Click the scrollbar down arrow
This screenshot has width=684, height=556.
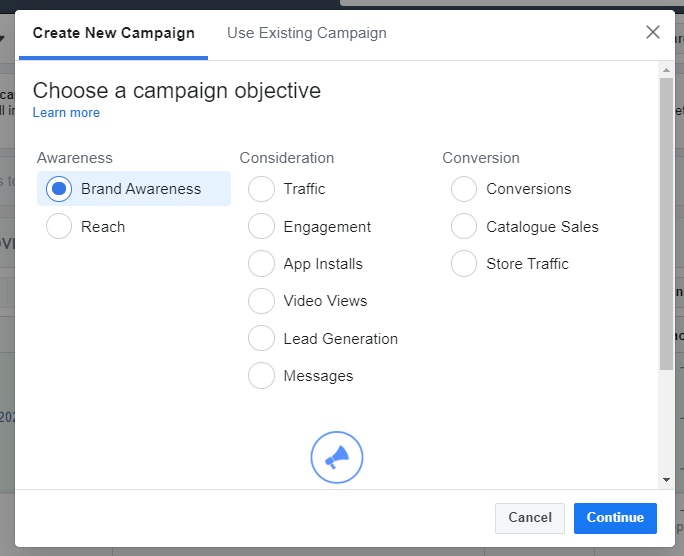(666, 480)
